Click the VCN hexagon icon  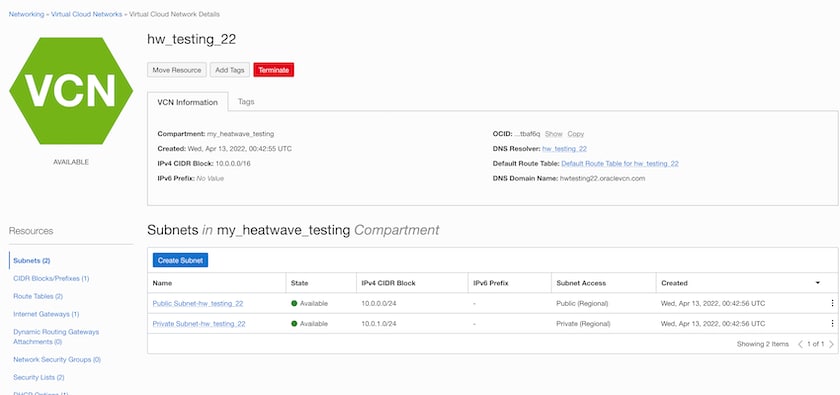pyautogui.click(x=71, y=91)
